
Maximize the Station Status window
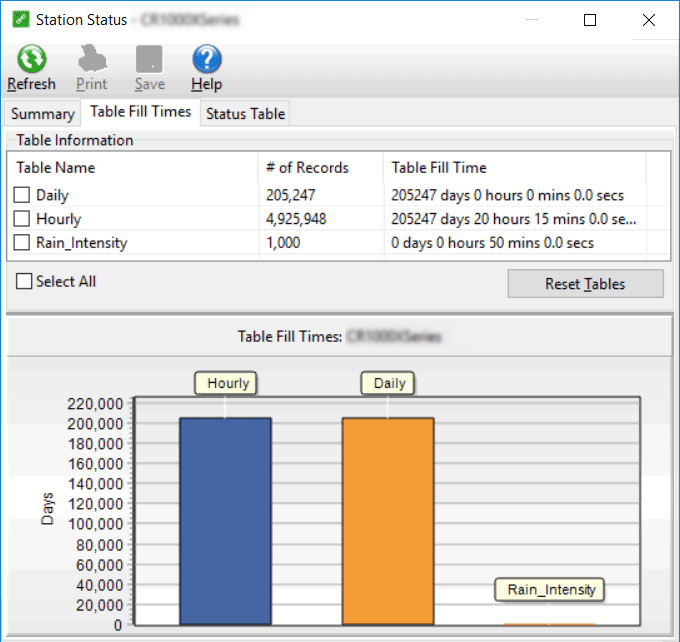tap(590, 20)
